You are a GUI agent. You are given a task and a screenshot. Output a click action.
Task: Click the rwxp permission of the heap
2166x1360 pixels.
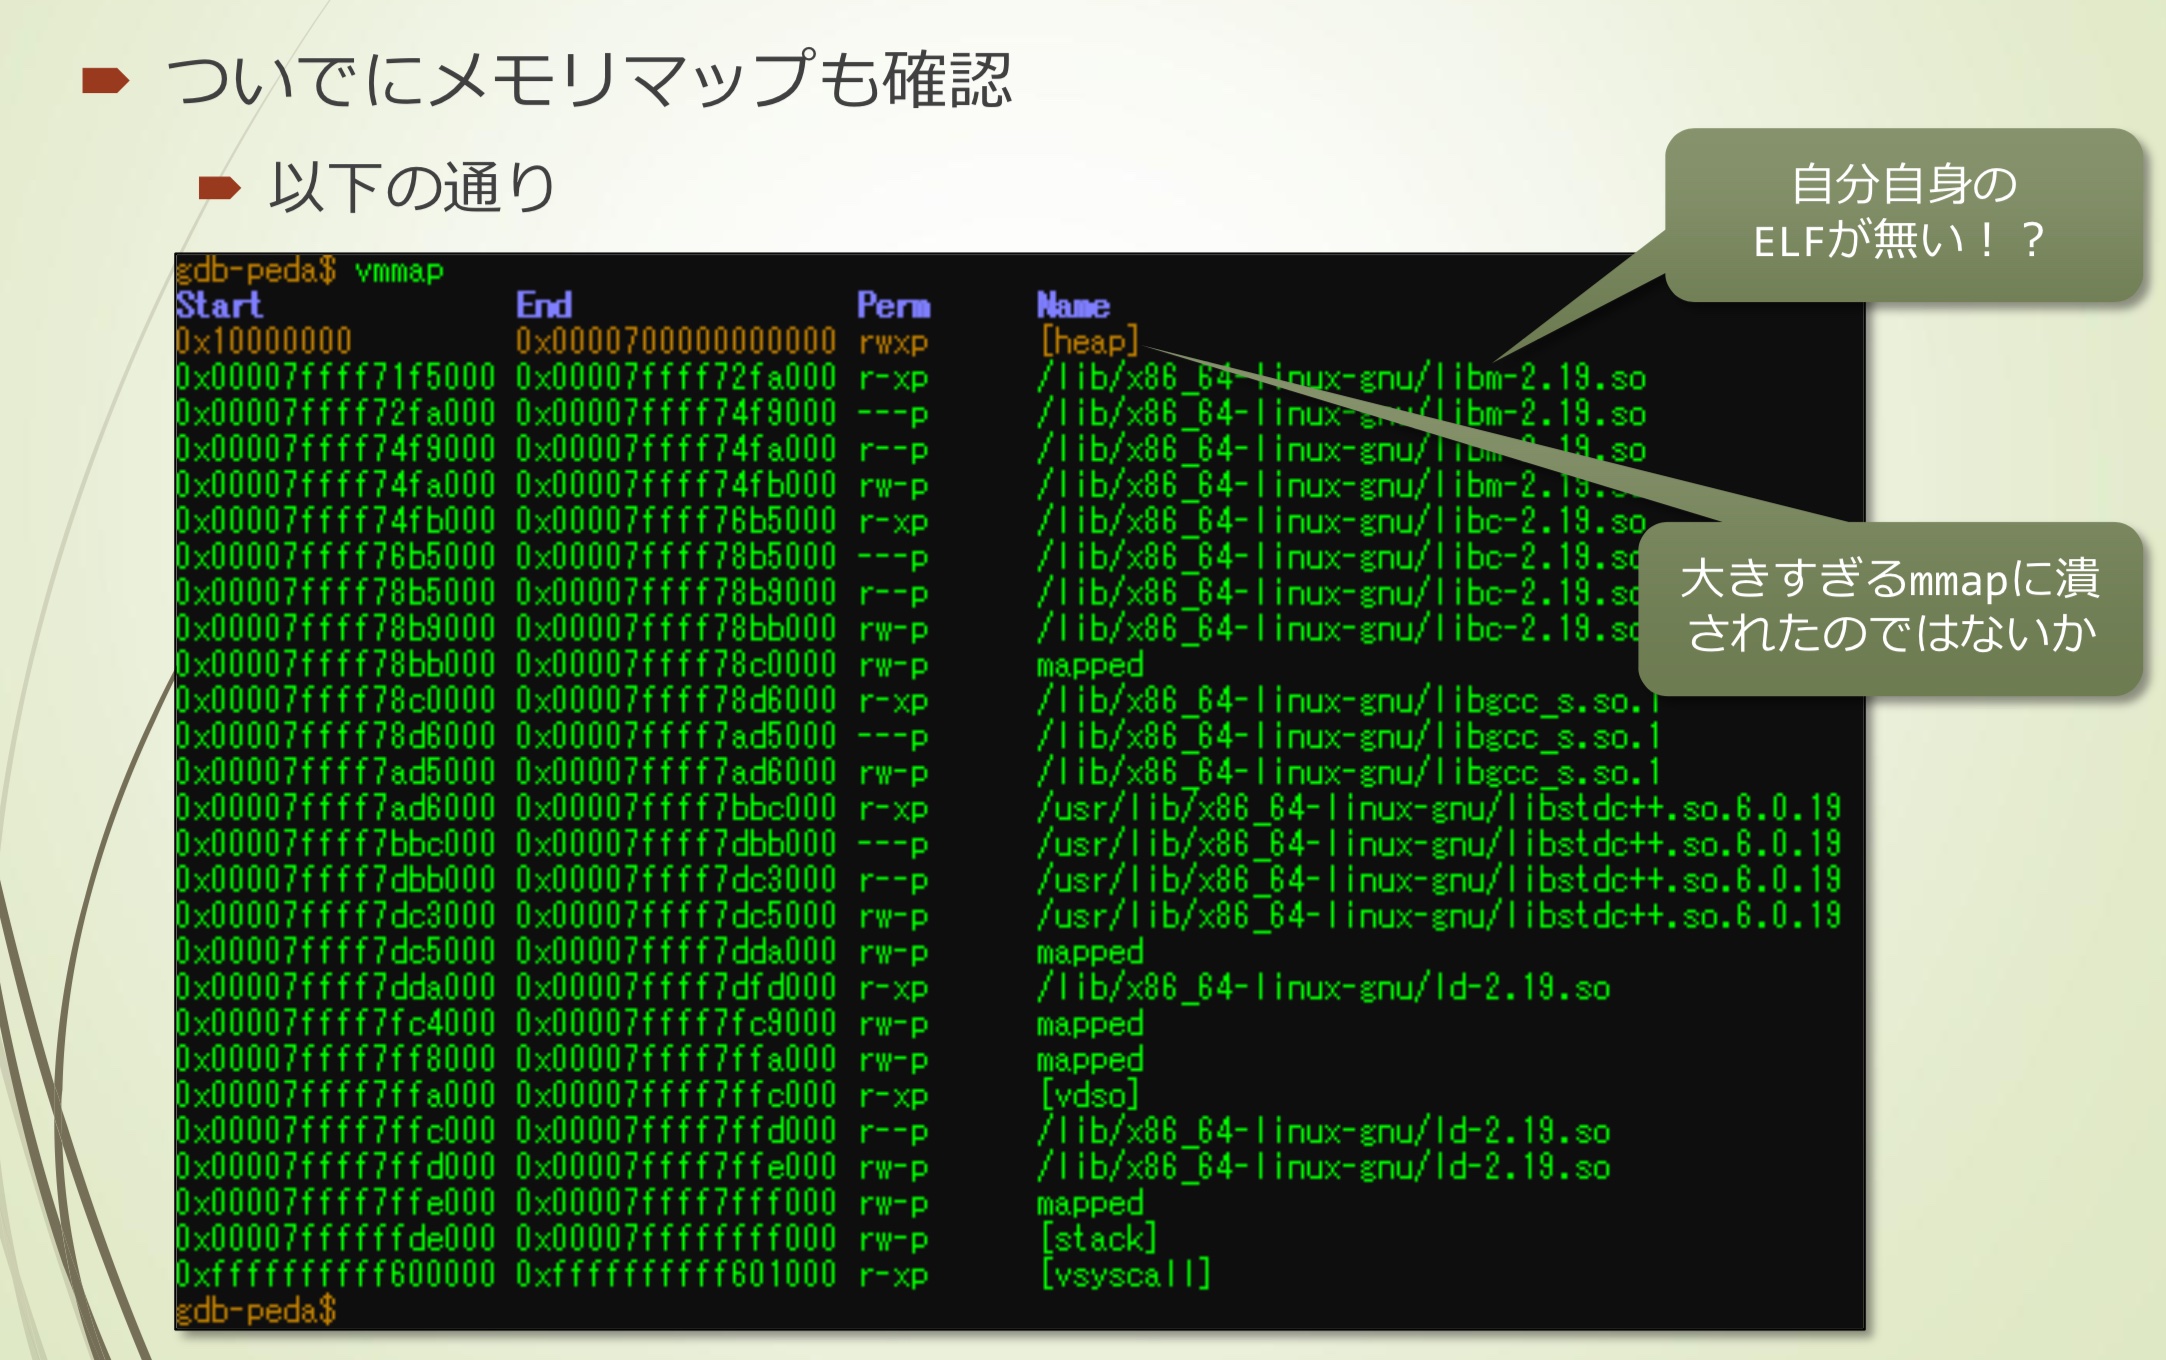tap(893, 342)
